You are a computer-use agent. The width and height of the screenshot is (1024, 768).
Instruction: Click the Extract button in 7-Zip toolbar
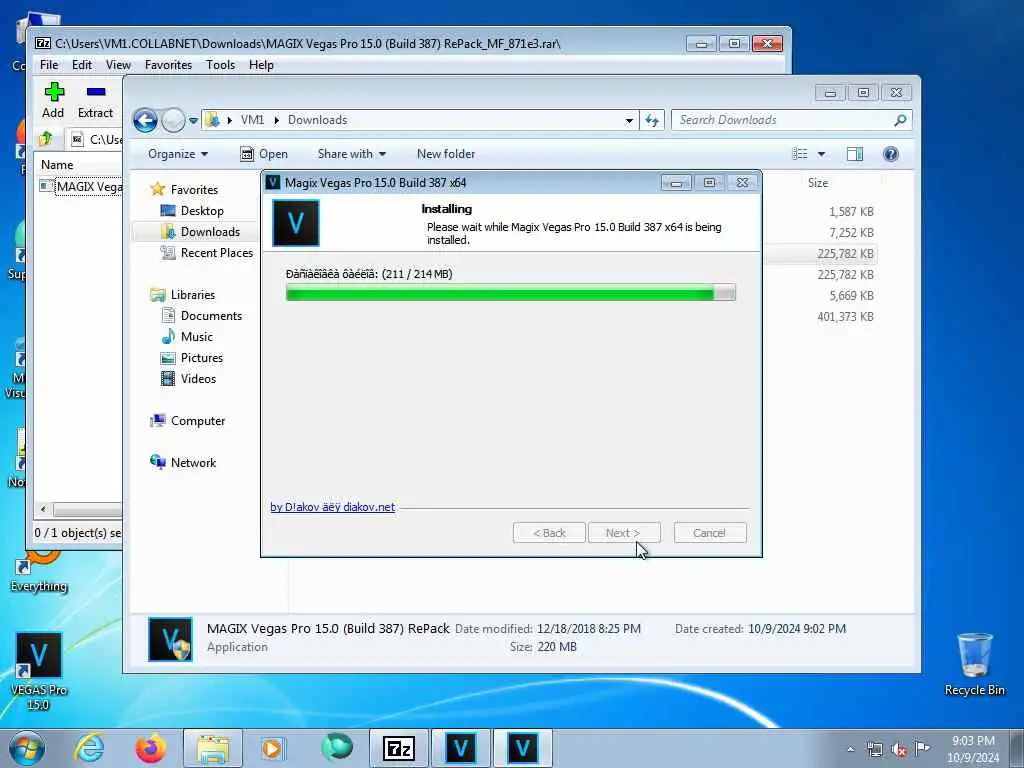click(x=95, y=100)
